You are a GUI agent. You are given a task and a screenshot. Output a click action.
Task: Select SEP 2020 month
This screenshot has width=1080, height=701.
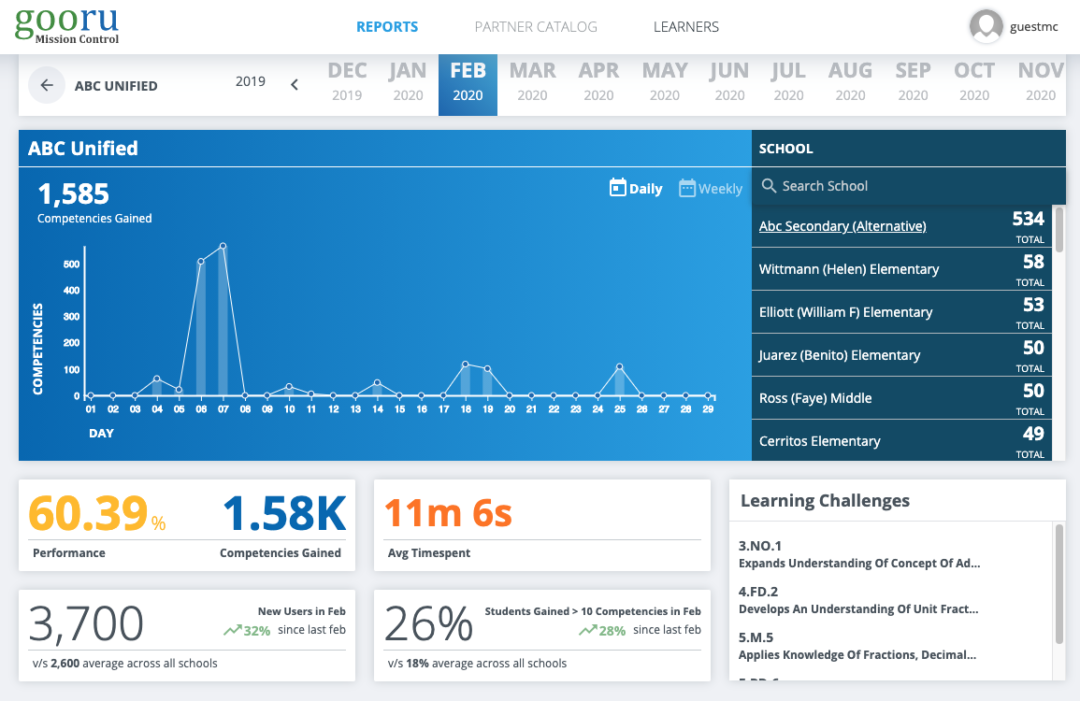click(x=913, y=81)
